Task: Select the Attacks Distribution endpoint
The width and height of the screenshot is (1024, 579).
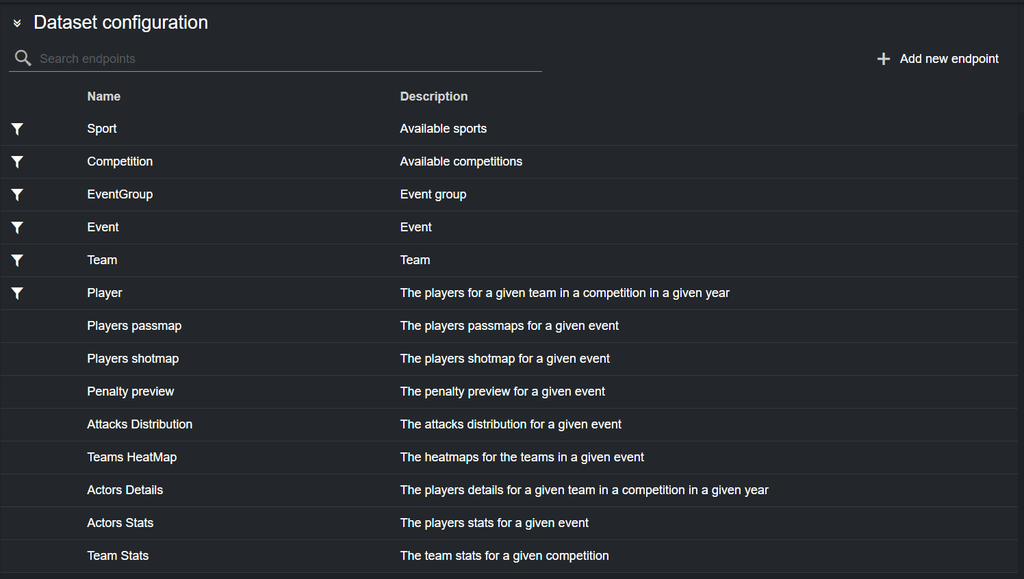Action: pos(139,425)
